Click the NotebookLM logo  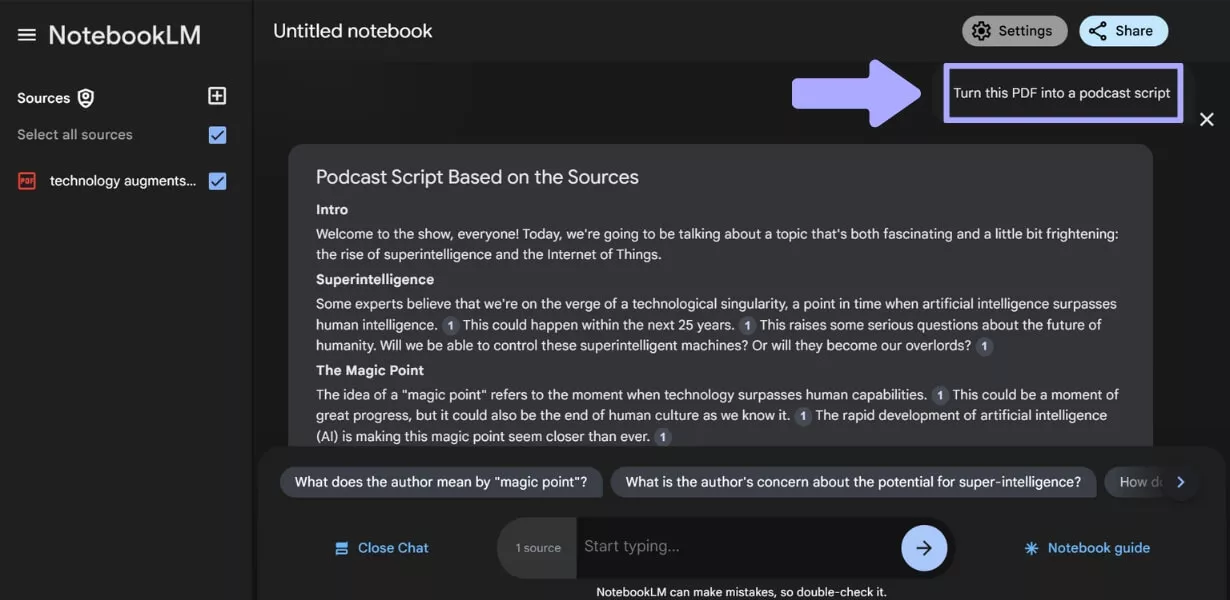[130, 33]
